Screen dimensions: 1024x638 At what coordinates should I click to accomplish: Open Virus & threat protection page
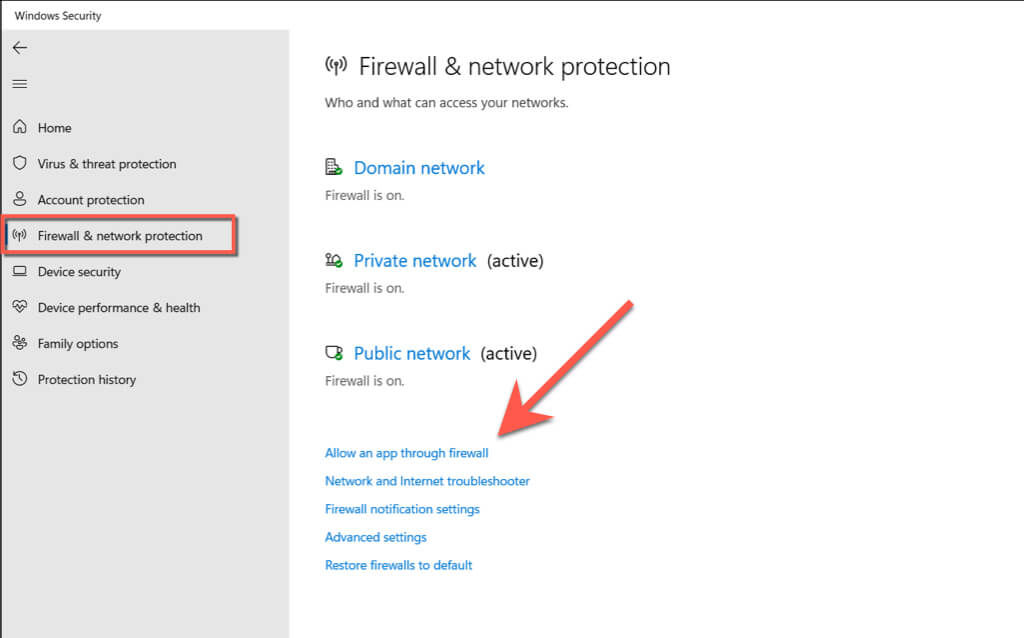pyautogui.click(x=106, y=164)
